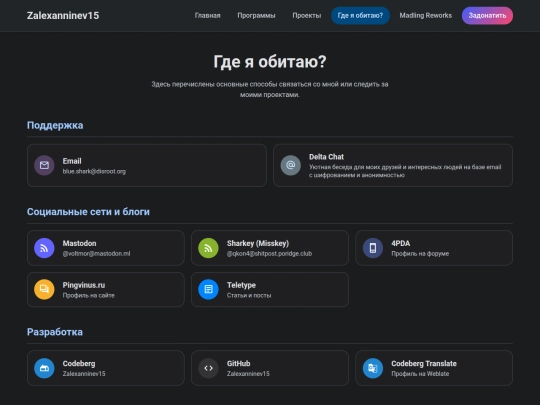The width and height of the screenshot is (540, 405).
Task: Click the Разработка section heading
Action: pos(55,332)
